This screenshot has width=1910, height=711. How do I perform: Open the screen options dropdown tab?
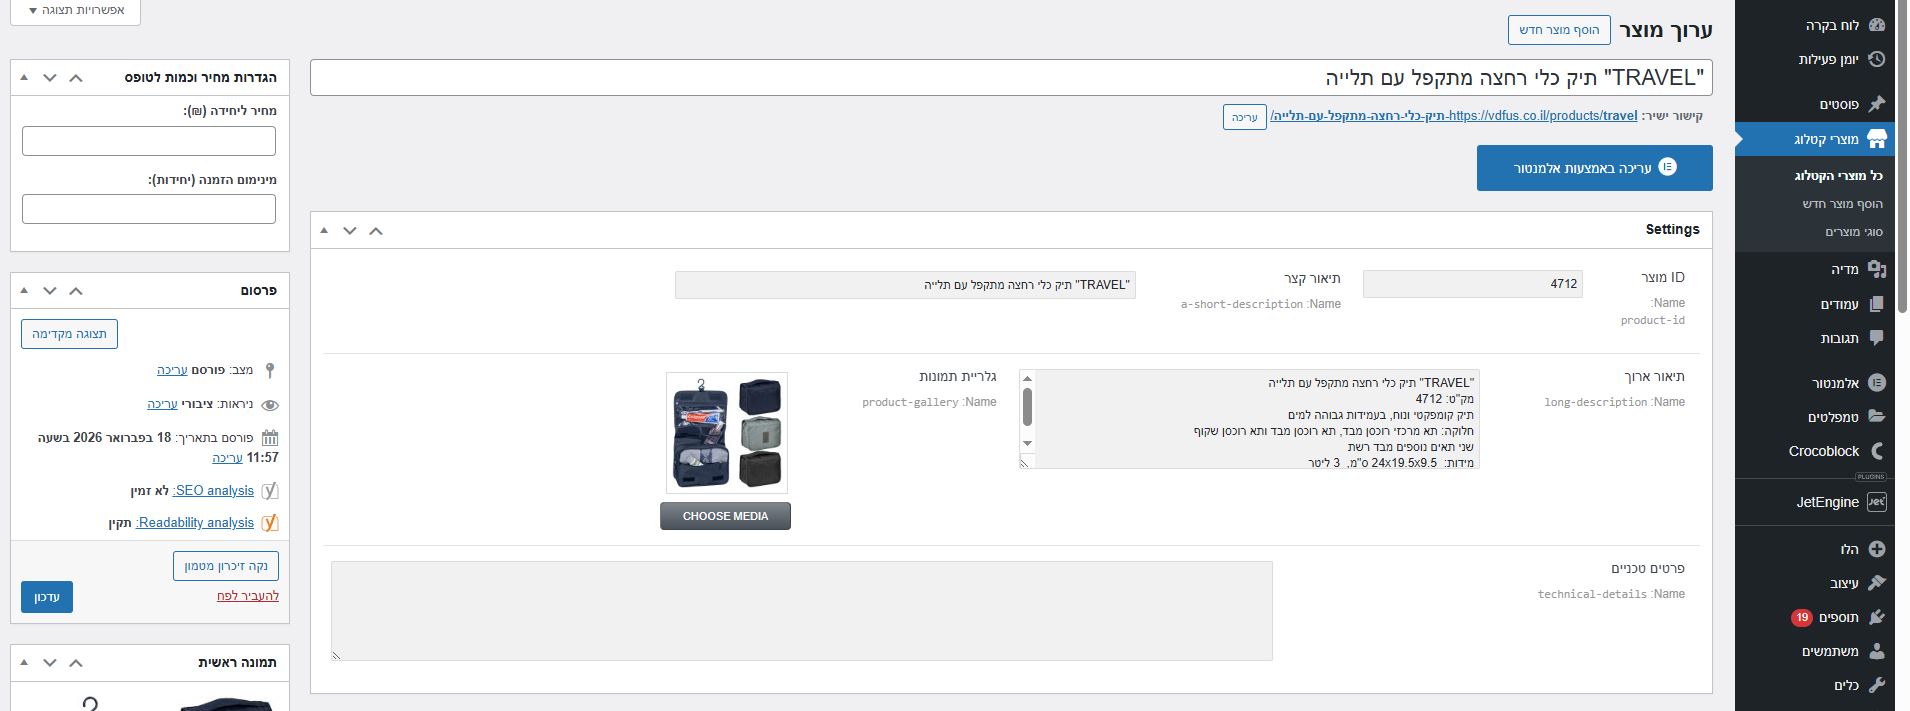point(75,11)
